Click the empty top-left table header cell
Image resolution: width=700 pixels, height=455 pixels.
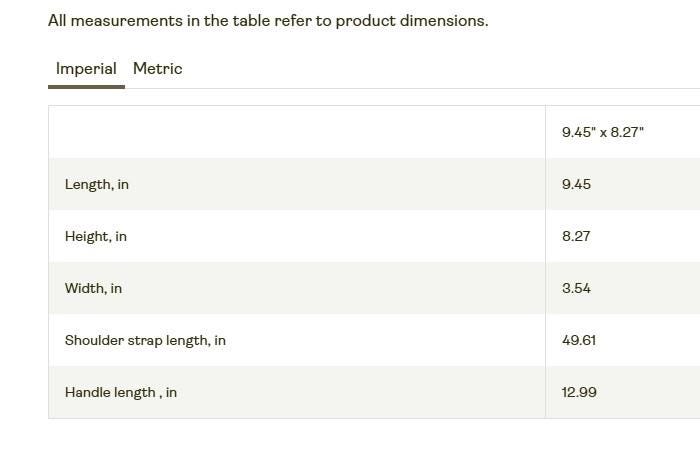pos(297,132)
